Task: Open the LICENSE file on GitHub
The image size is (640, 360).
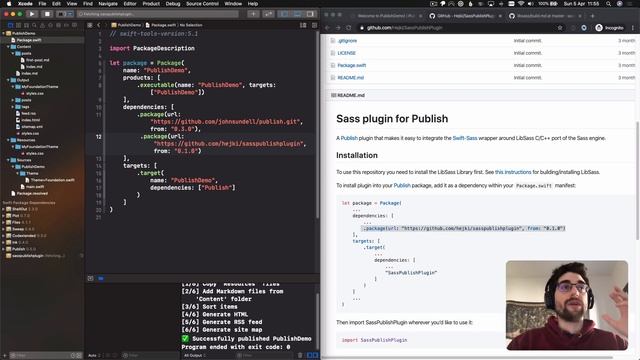Action: tap(347, 53)
